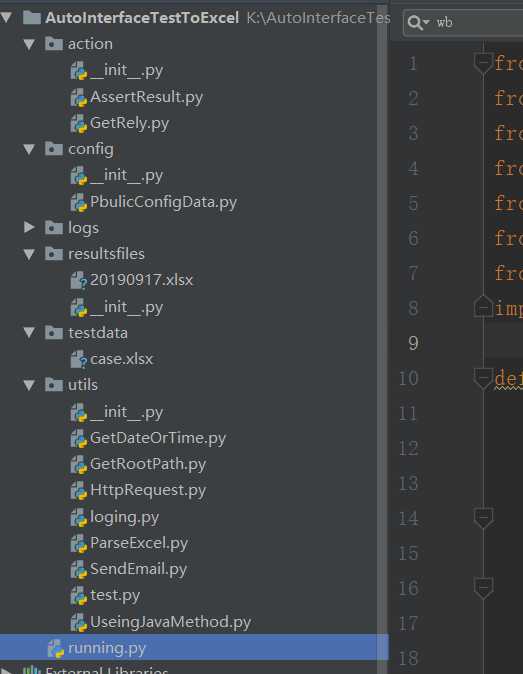Viewport: 523px width, 674px height.
Task: Click the AssertResult.py Python file icon
Action: pyautogui.click(x=79, y=98)
